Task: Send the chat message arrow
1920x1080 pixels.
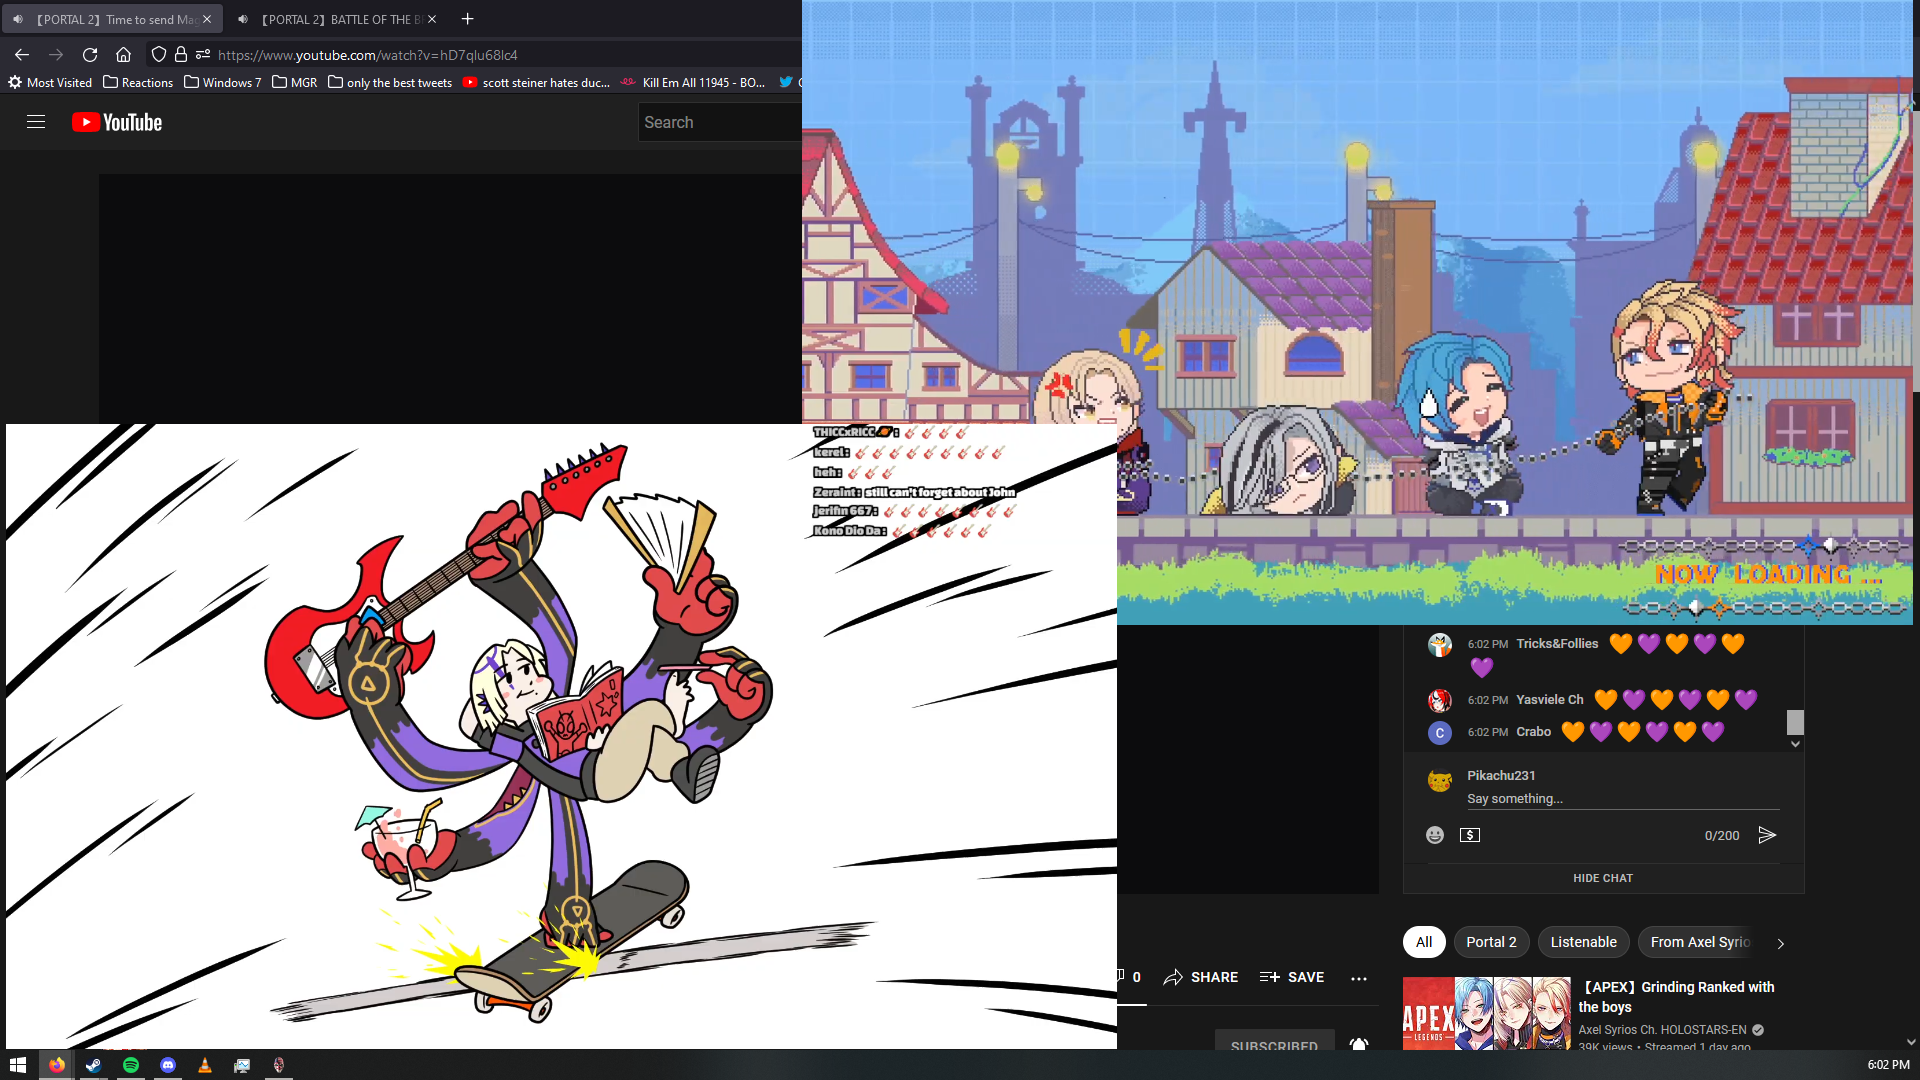Action: (1767, 835)
